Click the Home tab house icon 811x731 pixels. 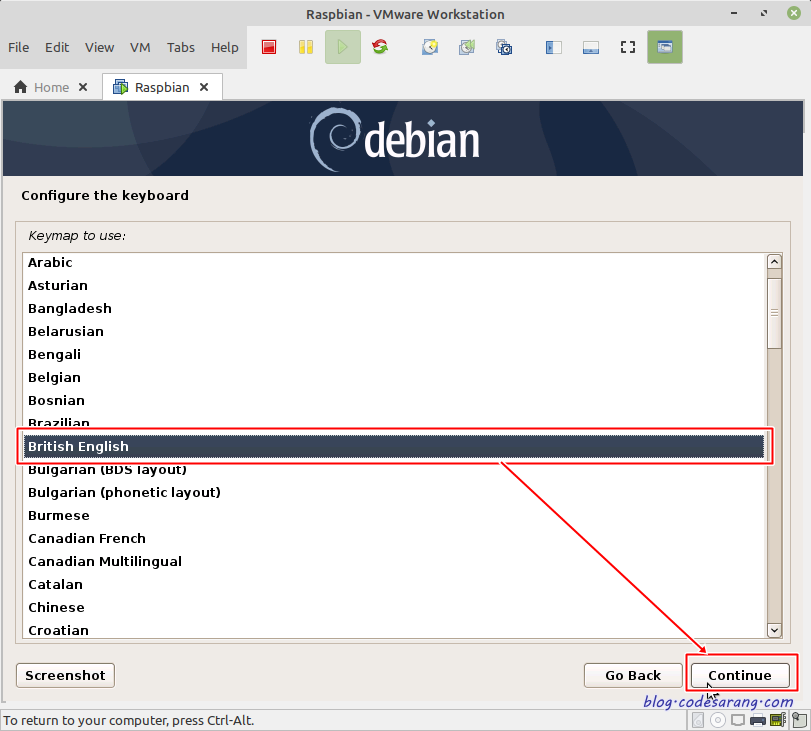pos(21,87)
